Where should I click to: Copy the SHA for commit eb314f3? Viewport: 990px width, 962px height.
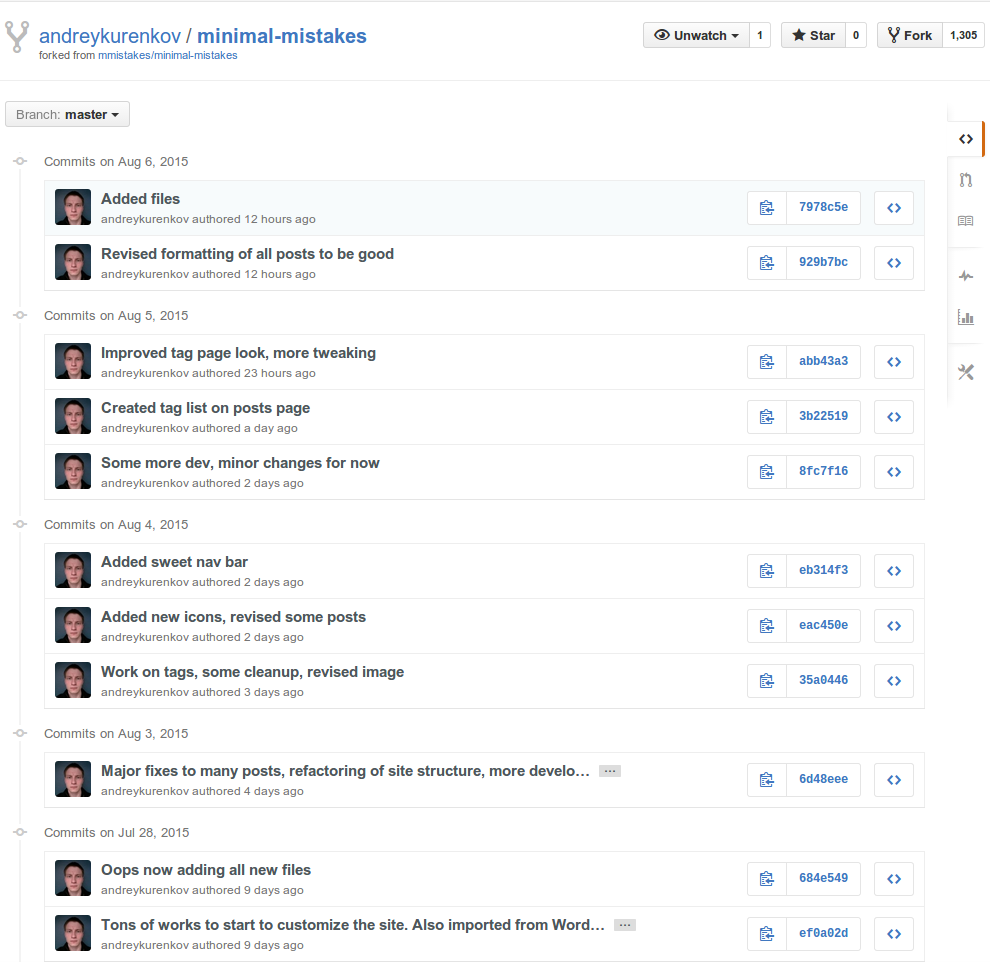tap(766, 571)
